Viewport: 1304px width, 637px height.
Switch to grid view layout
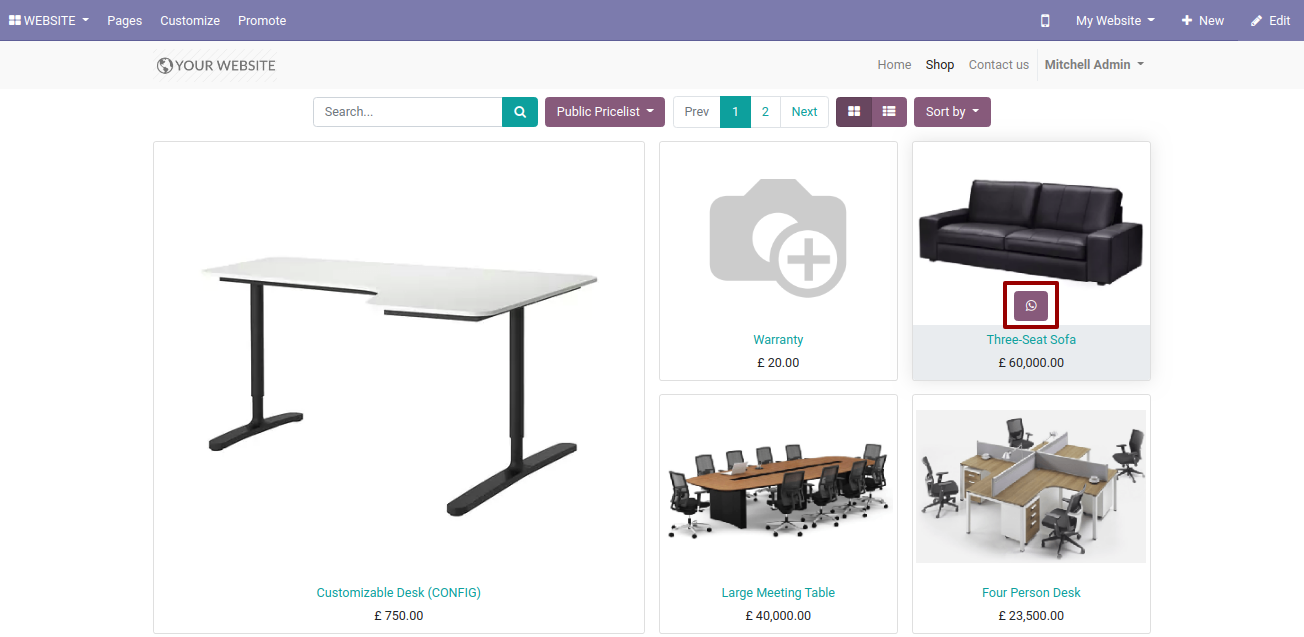(854, 112)
